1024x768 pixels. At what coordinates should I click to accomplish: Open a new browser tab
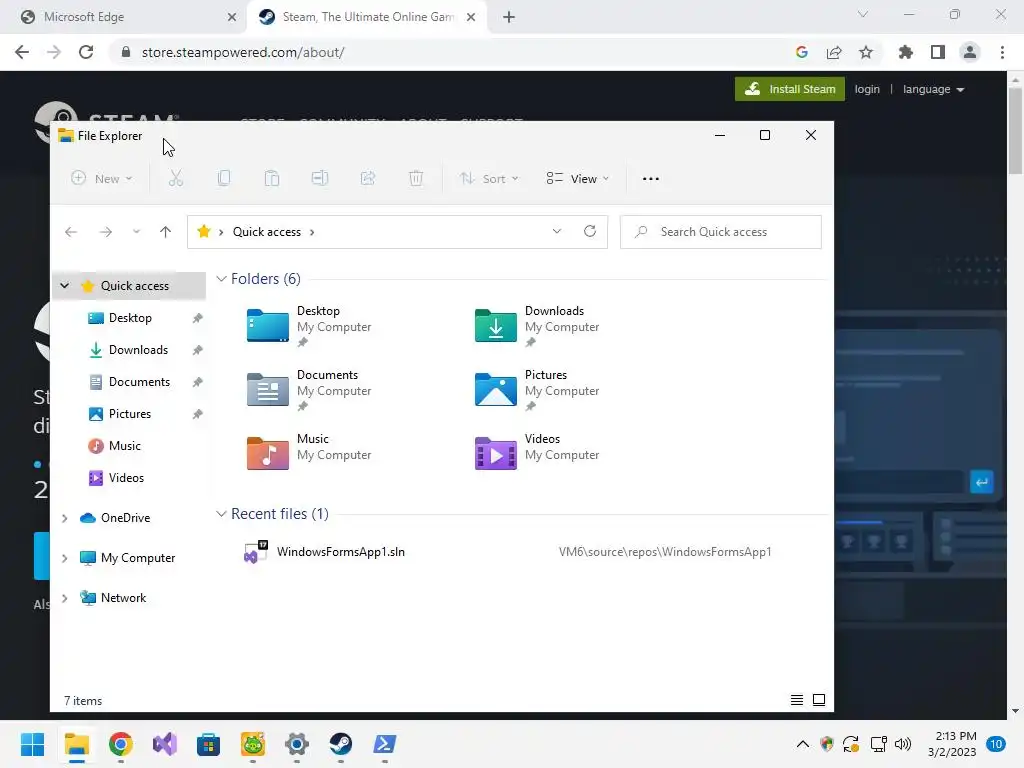point(509,17)
